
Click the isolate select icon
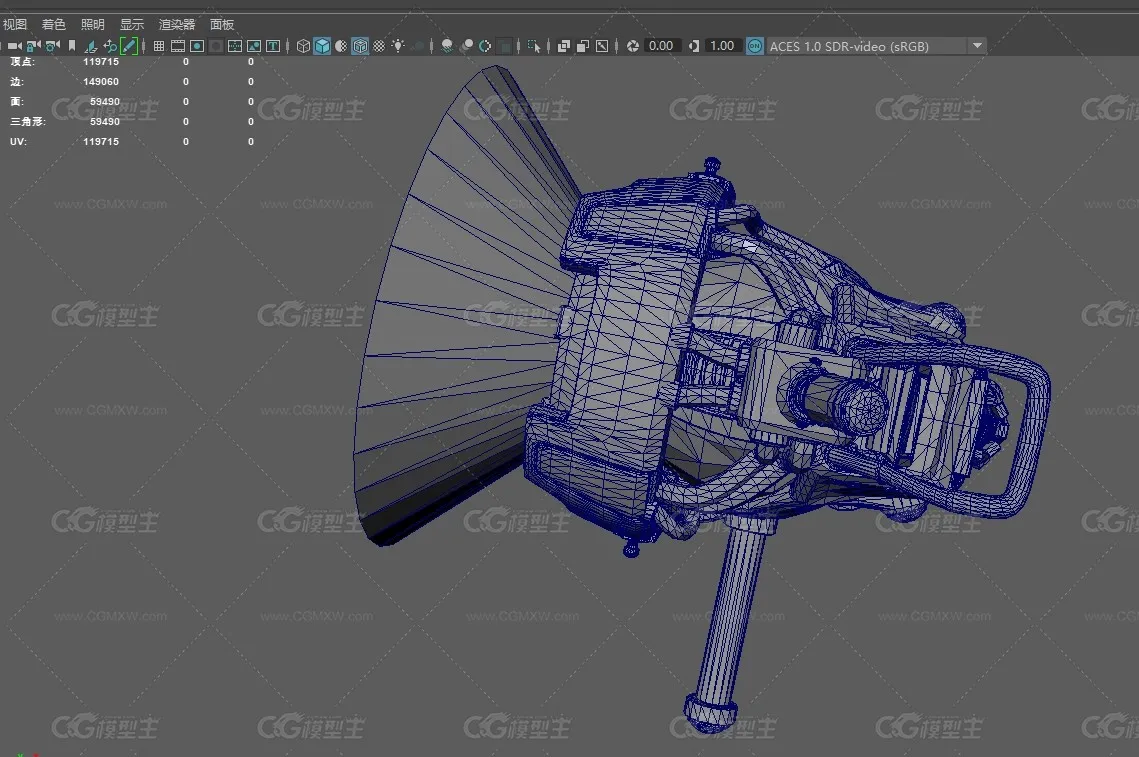click(x=534, y=46)
